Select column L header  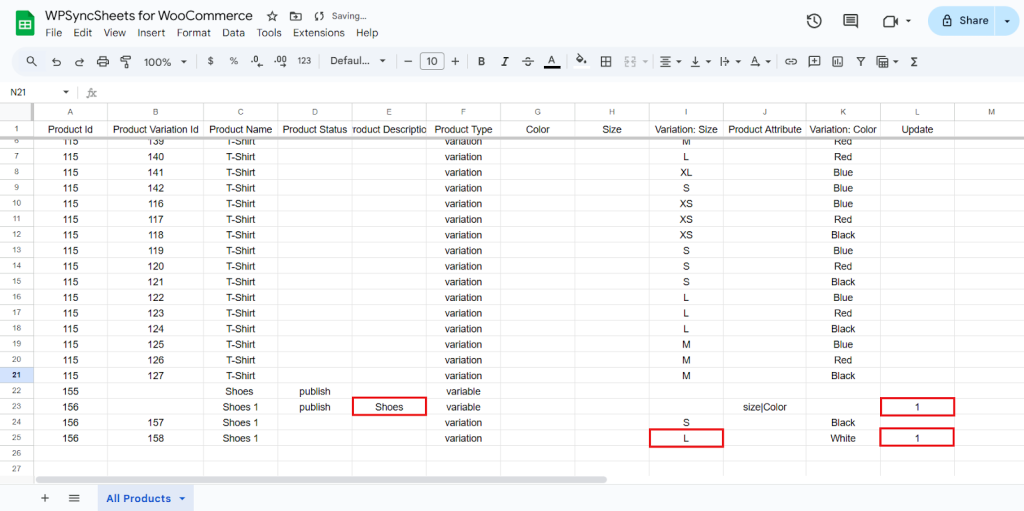pyautogui.click(x=917, y=112)
